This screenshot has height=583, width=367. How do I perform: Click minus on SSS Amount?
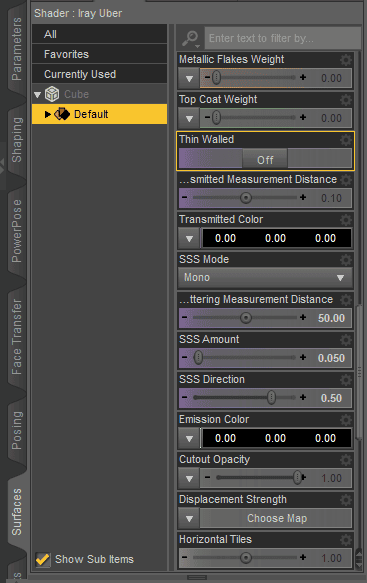(x=185, y=357)
